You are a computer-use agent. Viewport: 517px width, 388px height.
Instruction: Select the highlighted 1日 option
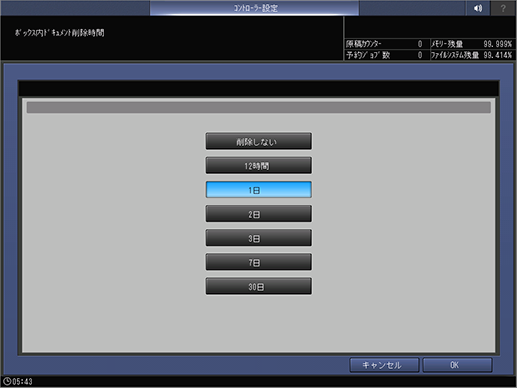pos(259,190)
